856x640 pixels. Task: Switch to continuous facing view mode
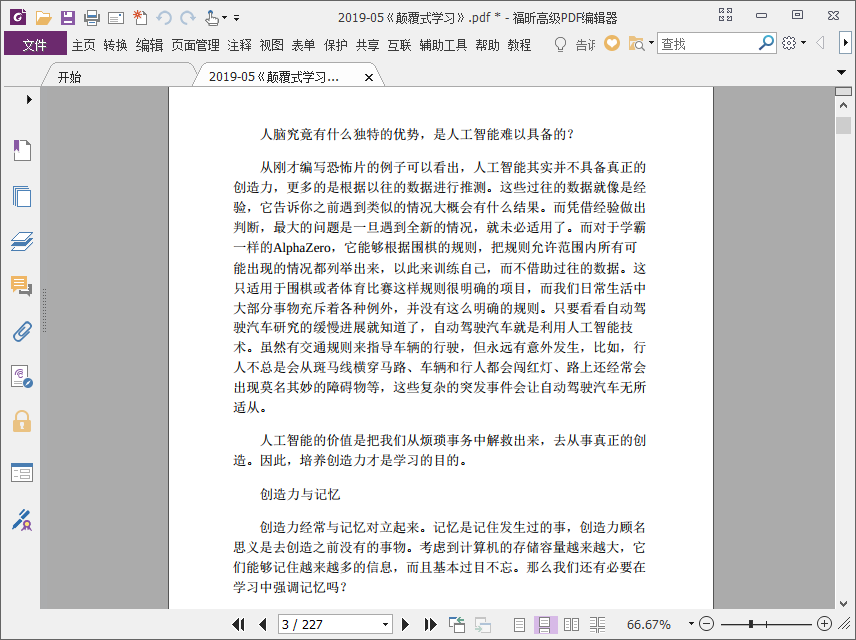(x=597, y=624)
